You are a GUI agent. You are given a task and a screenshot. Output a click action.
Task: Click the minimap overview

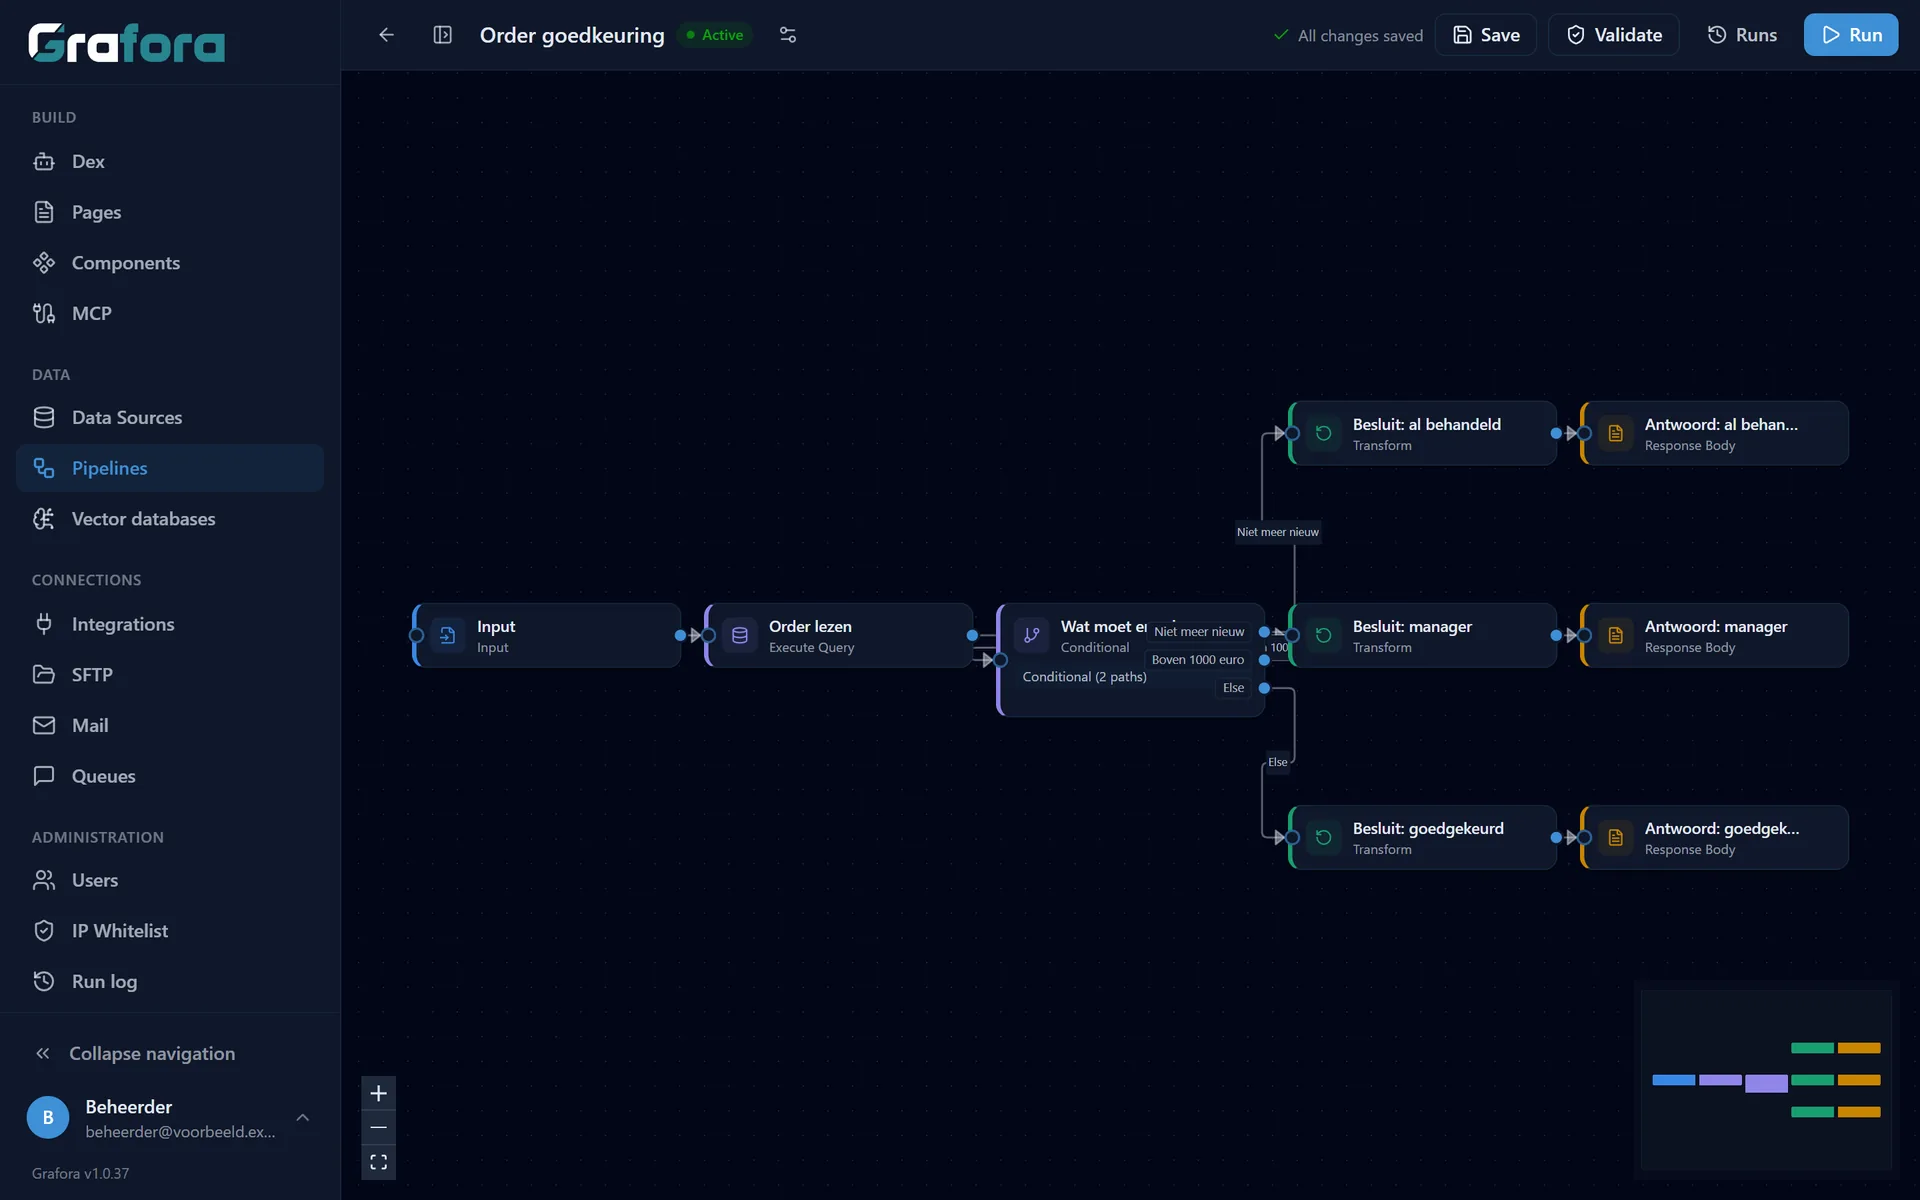pos(1766,1080)
